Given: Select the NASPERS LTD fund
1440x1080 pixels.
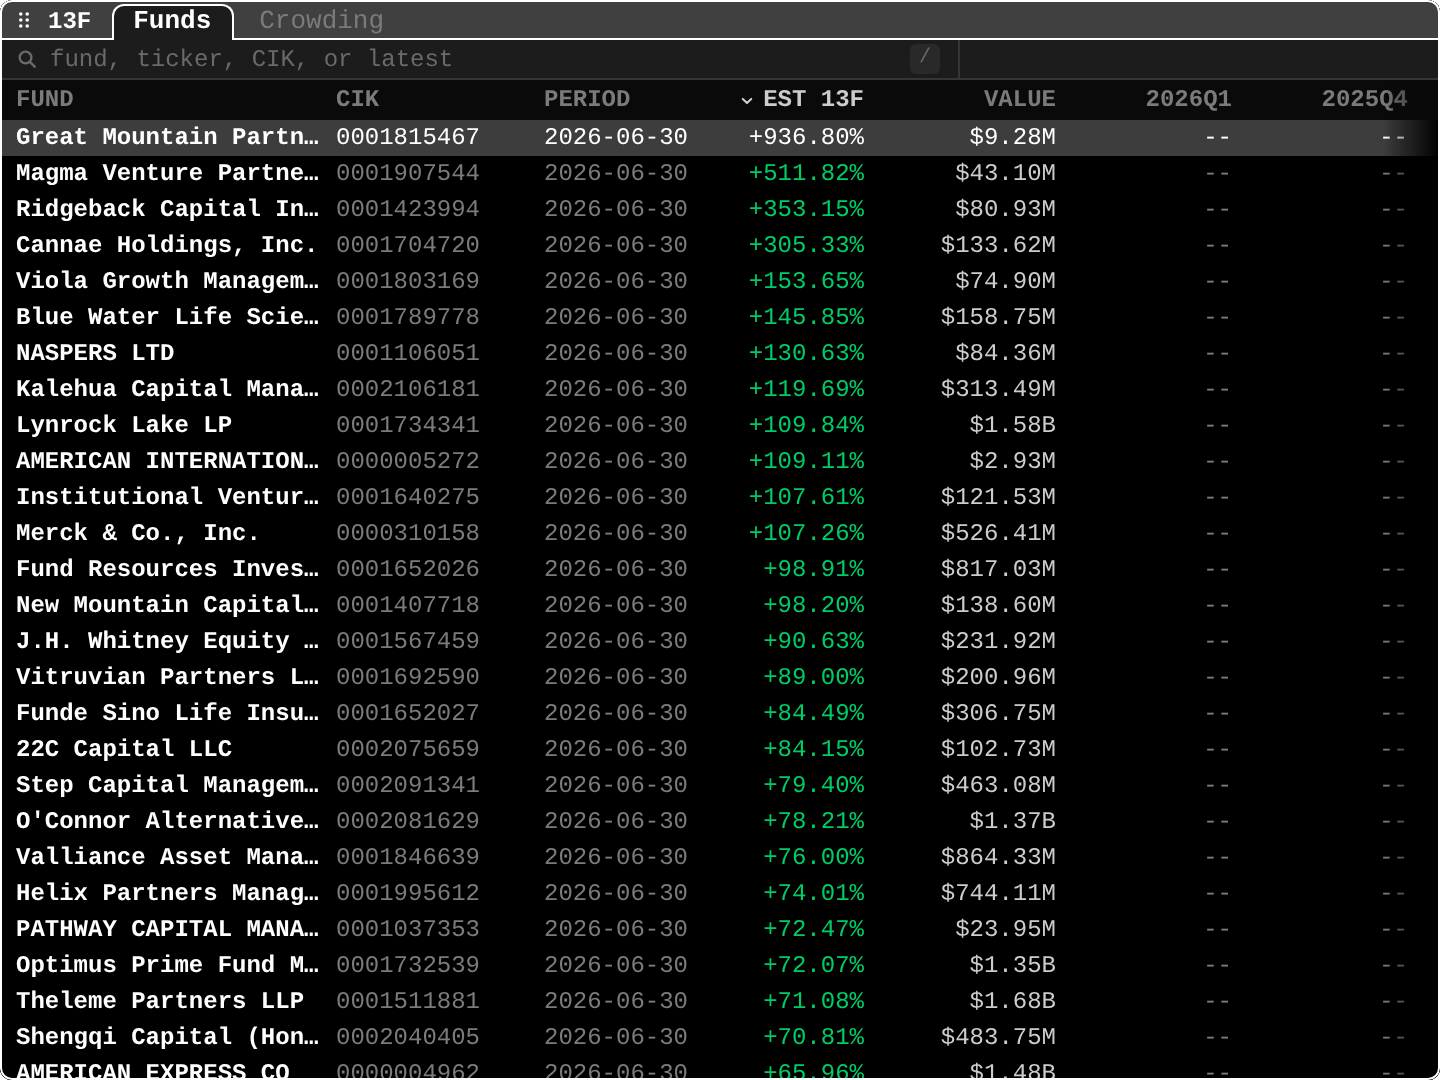Looking at the screenshot, I should click(720, 353).
